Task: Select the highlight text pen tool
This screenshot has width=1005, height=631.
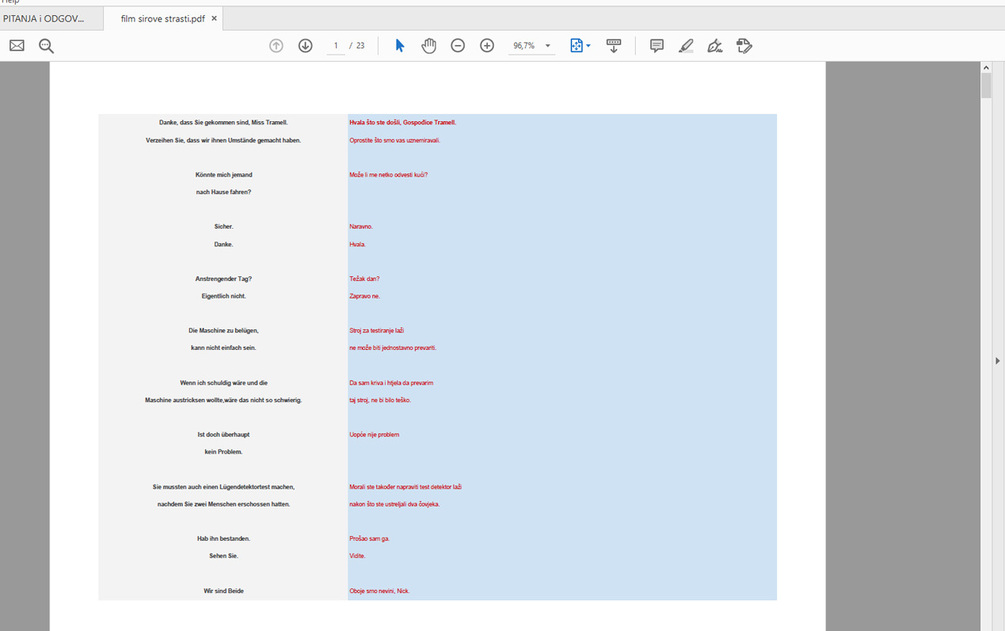Action: [686, 46]
